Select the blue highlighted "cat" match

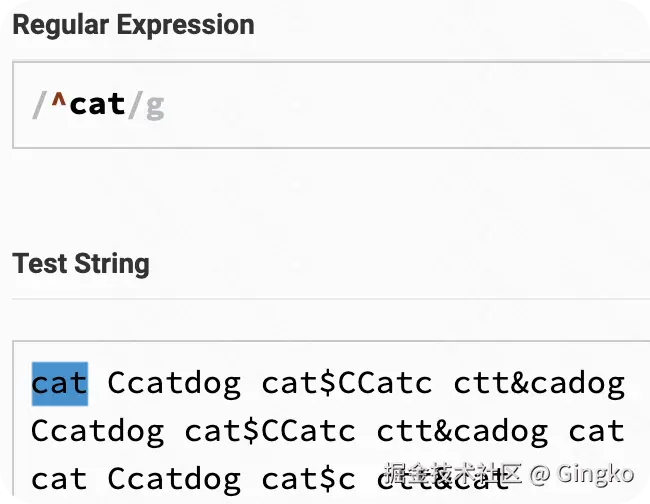point(59,384)
